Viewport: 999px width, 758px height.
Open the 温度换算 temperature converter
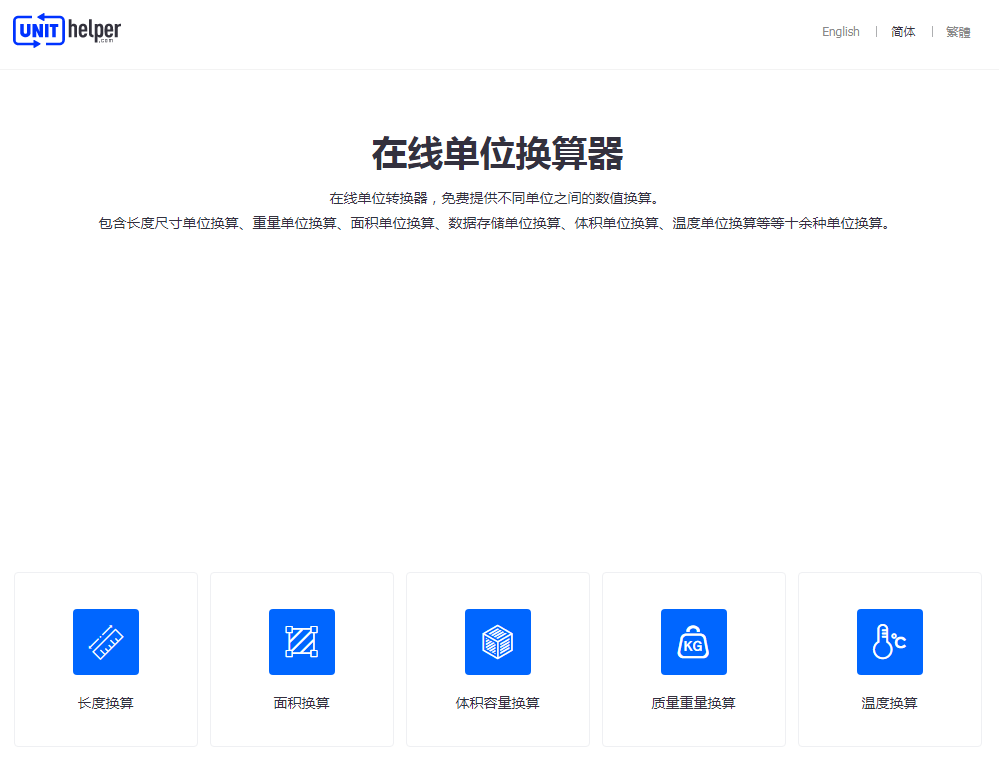[889, 703]
